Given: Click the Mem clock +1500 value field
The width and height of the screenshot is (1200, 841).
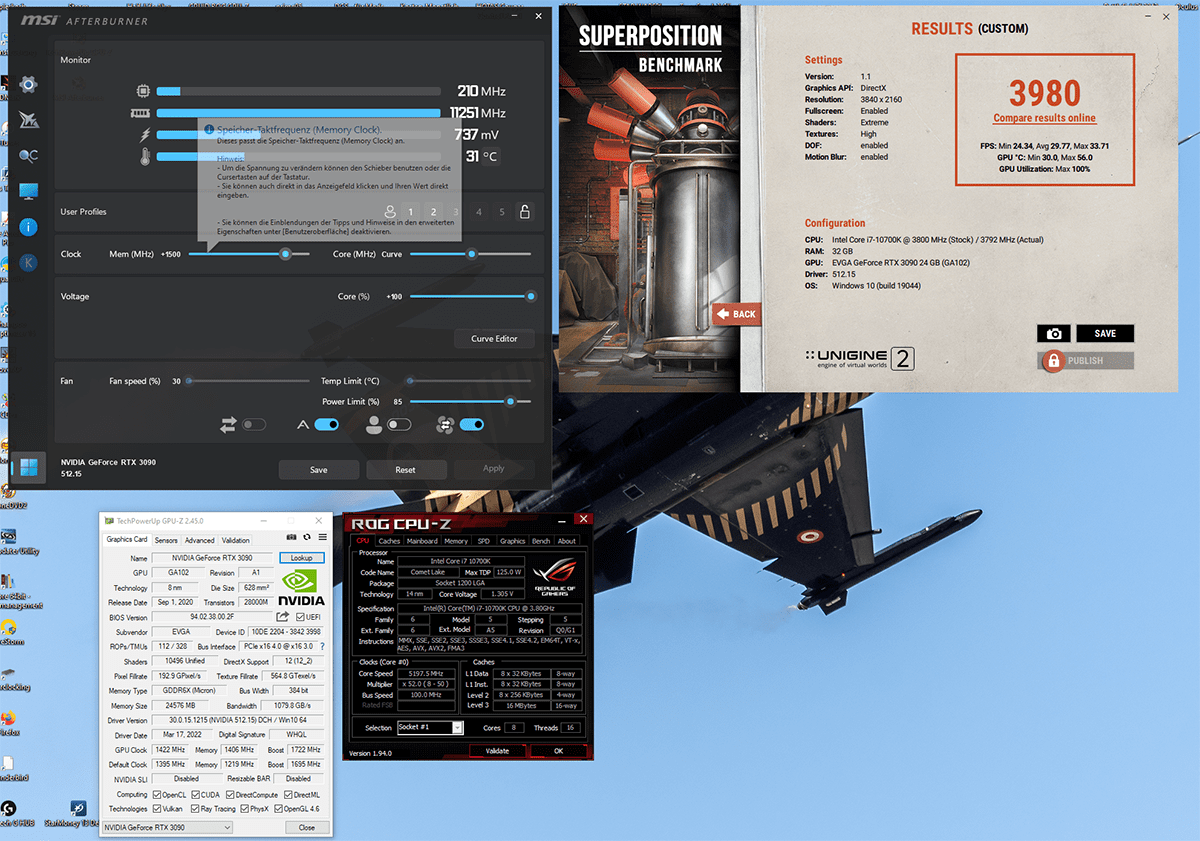Looking at the screenshot, I should tap(170, 254).
